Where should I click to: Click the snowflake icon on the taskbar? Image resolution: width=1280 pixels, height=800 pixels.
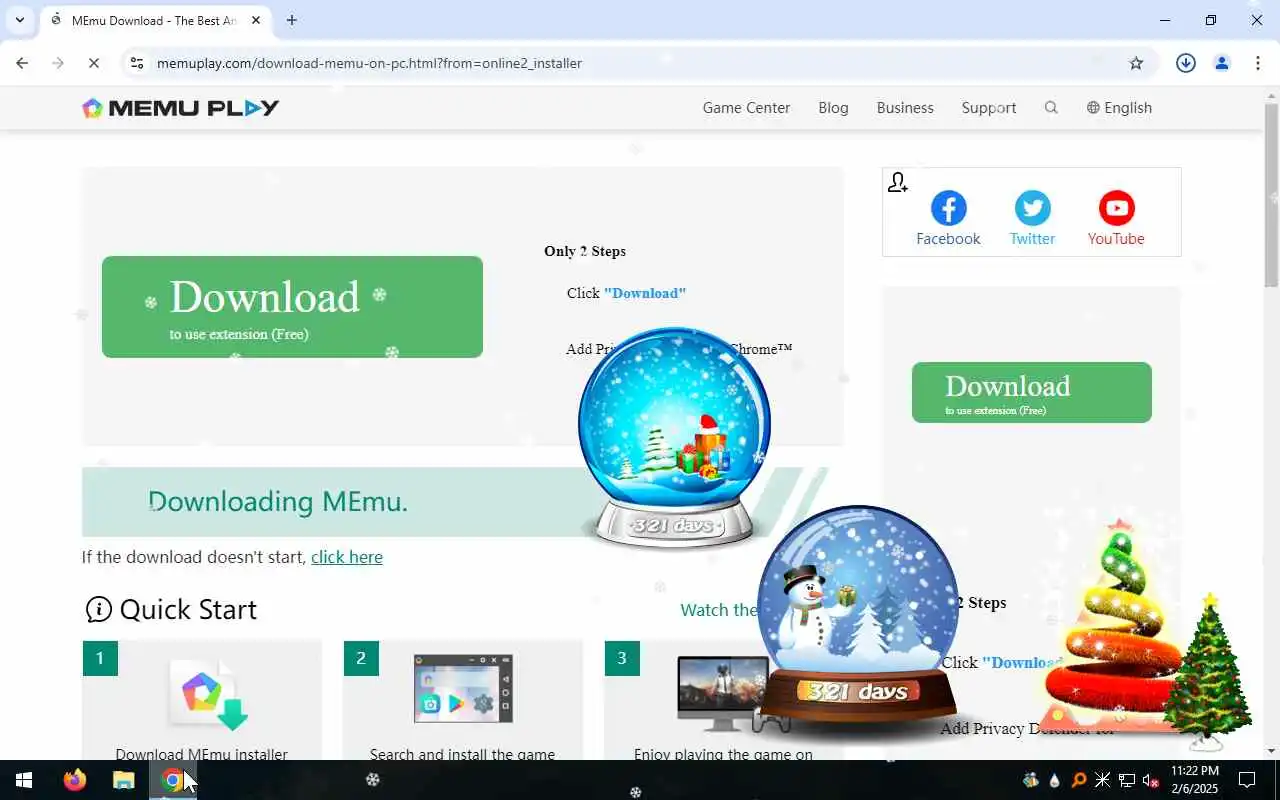click(x=372, y=780)
